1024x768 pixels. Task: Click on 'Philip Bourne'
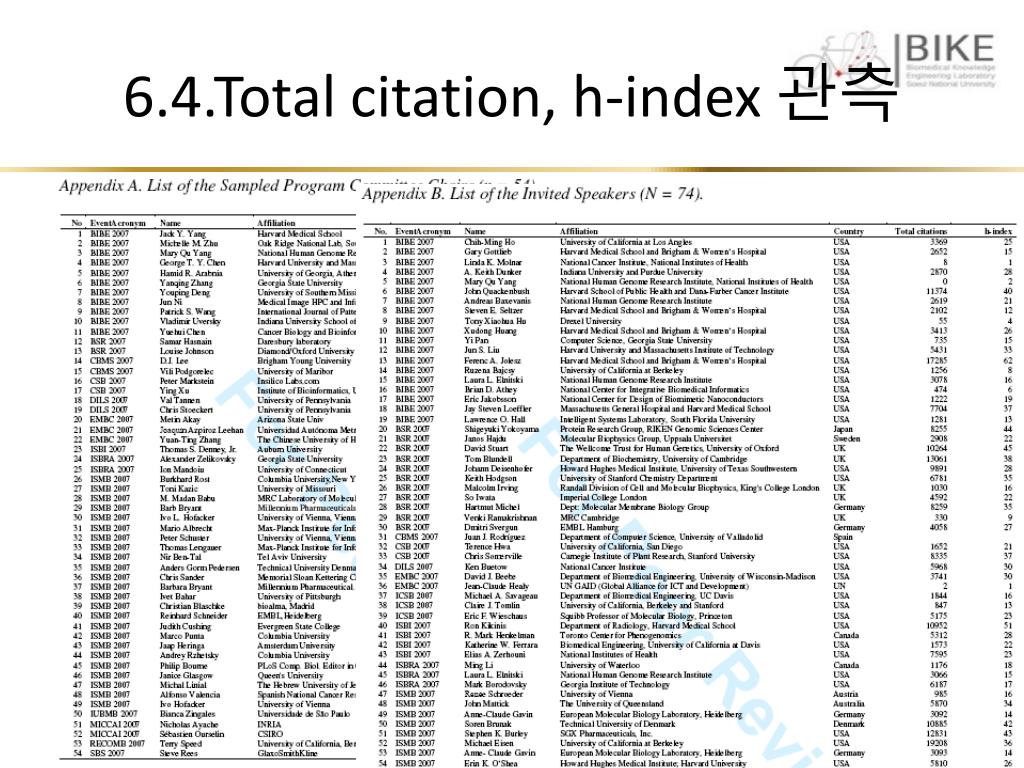tap(183, 665)
